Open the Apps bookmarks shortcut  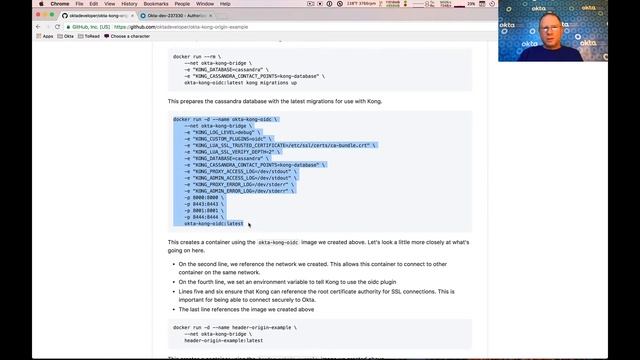45,36
